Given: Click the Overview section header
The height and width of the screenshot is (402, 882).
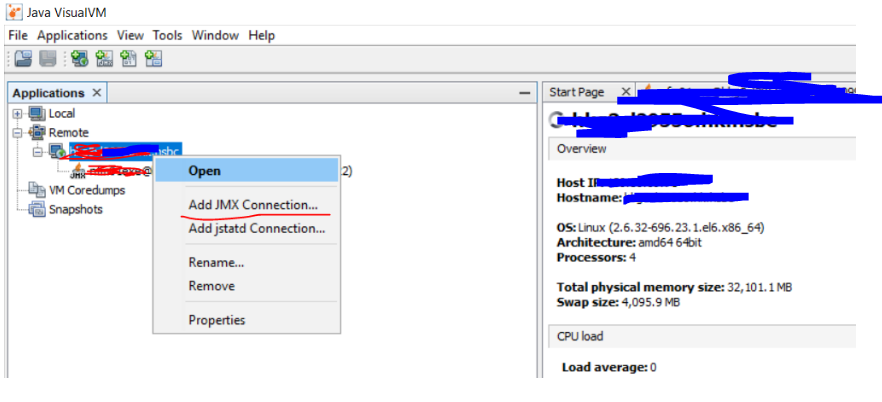Looking at the screenshot, I should click(x=701, y=149).
